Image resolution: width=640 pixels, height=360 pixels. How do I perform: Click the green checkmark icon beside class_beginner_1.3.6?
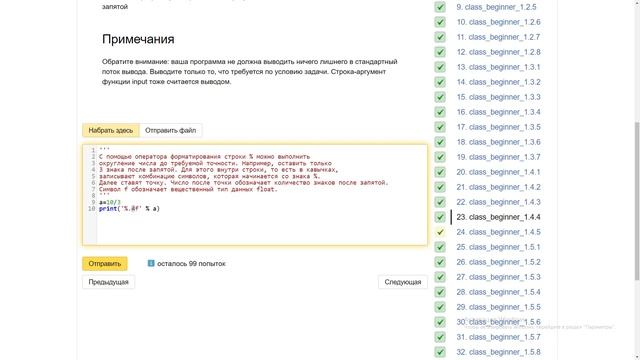(440, 142)
